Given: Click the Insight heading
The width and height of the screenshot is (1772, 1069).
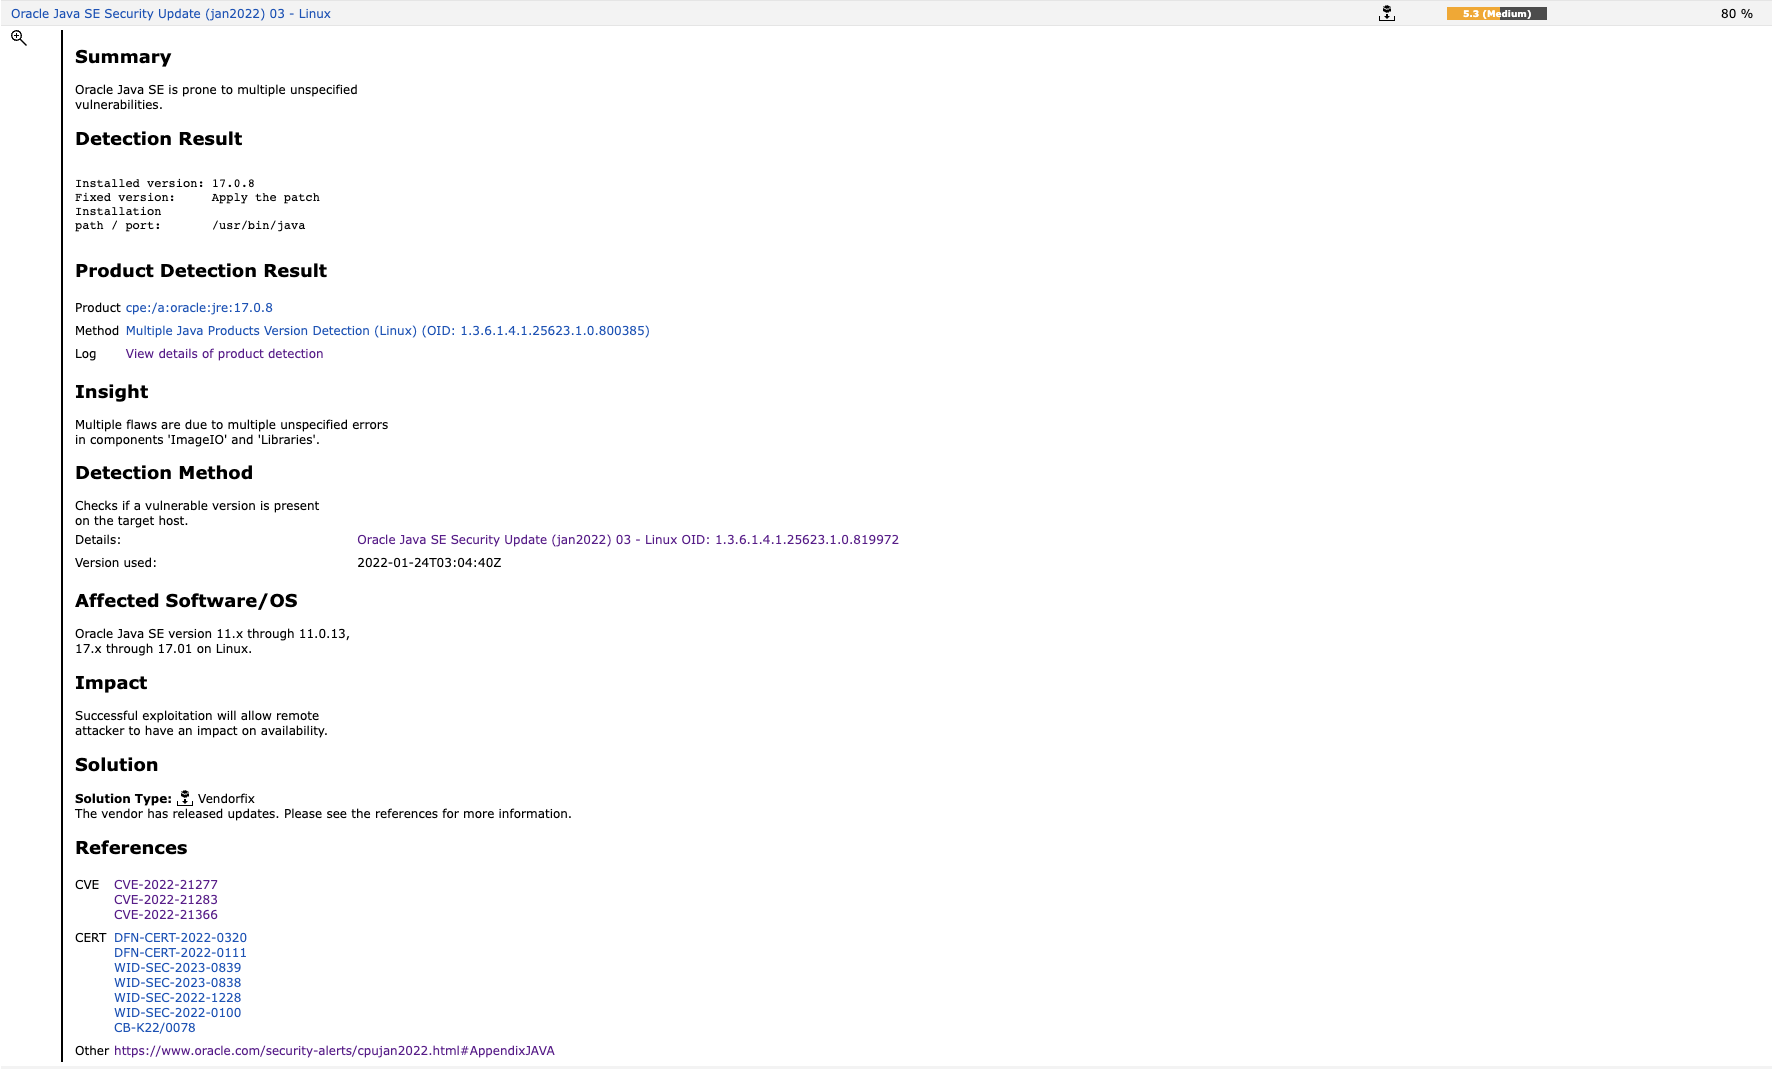Looking at the screenshot, I should [111, 392].
